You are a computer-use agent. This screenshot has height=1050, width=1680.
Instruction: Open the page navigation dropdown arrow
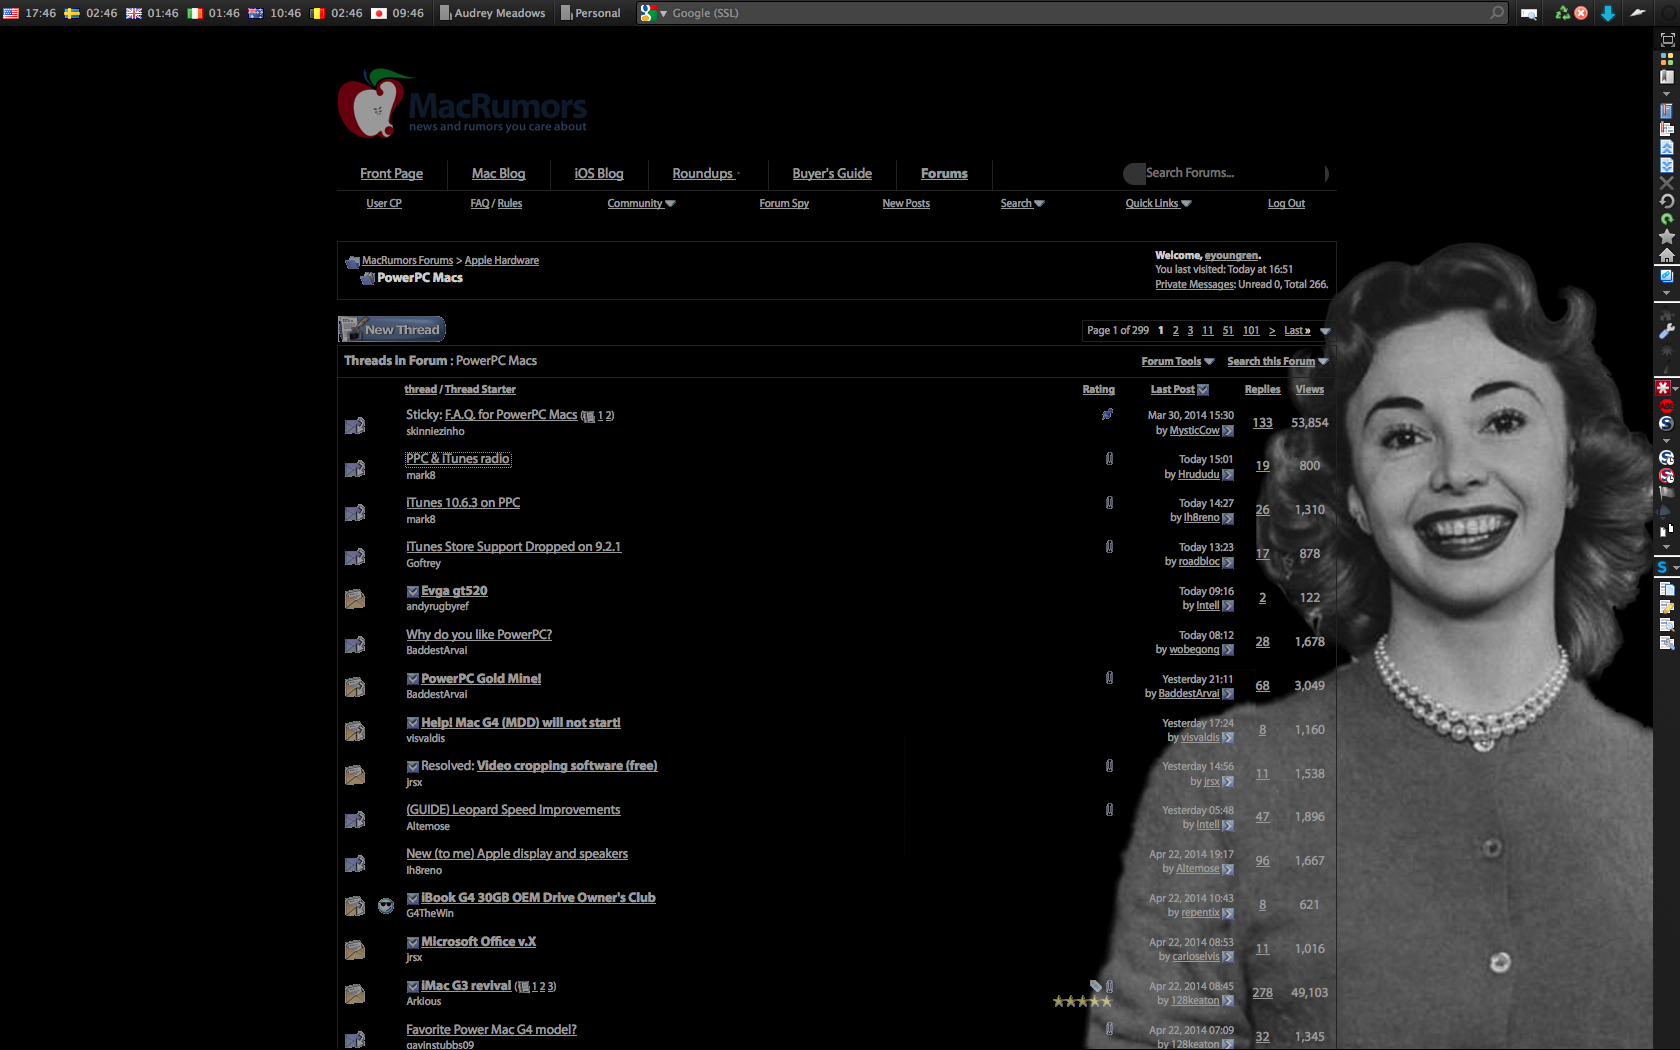(x=1325, y=331)
